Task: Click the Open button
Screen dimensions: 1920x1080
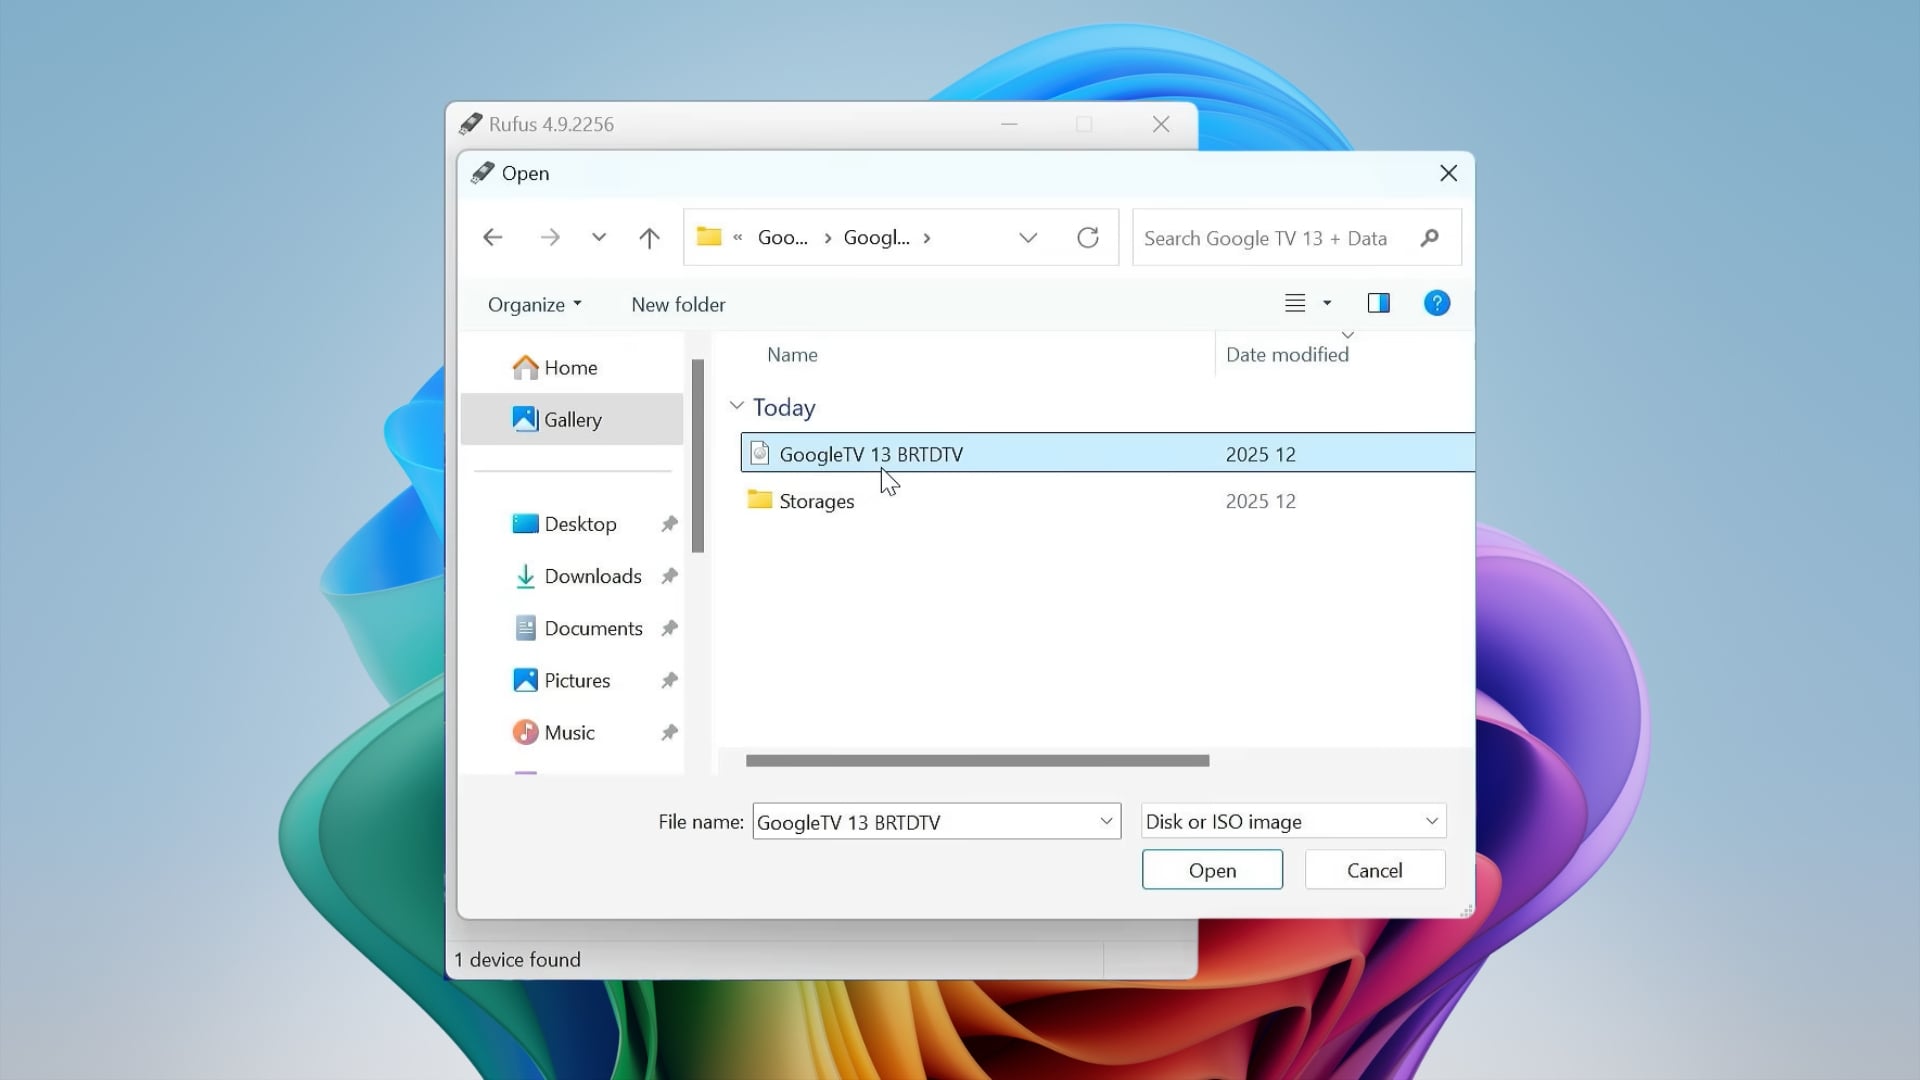Action: 1211,869
